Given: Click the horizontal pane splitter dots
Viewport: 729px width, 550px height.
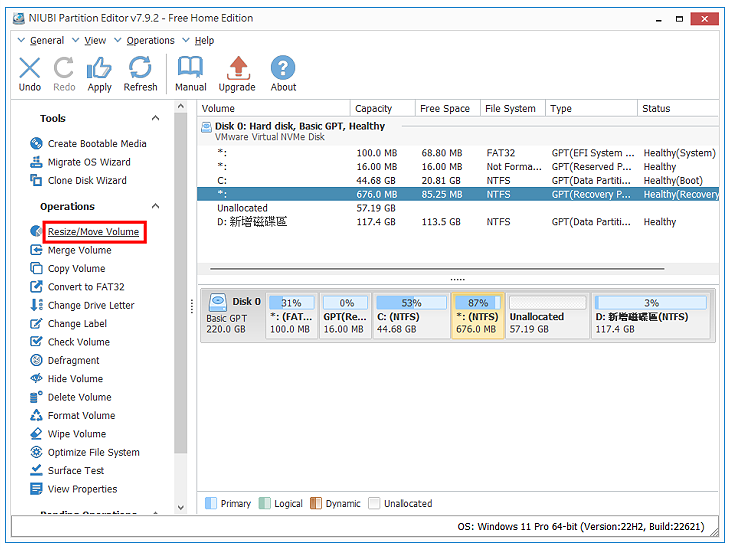Looking at the screenshot, I should click(x=457, y=279).
